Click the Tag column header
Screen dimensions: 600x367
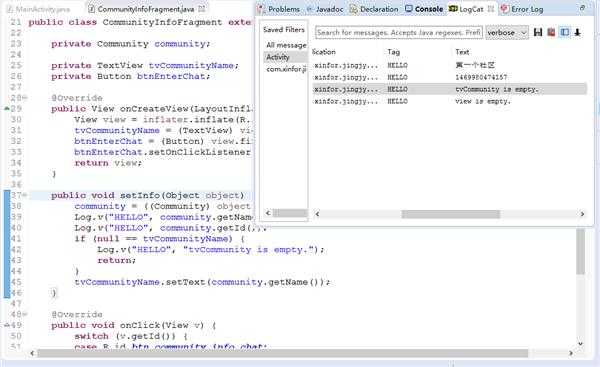click(x=393, y=52)
